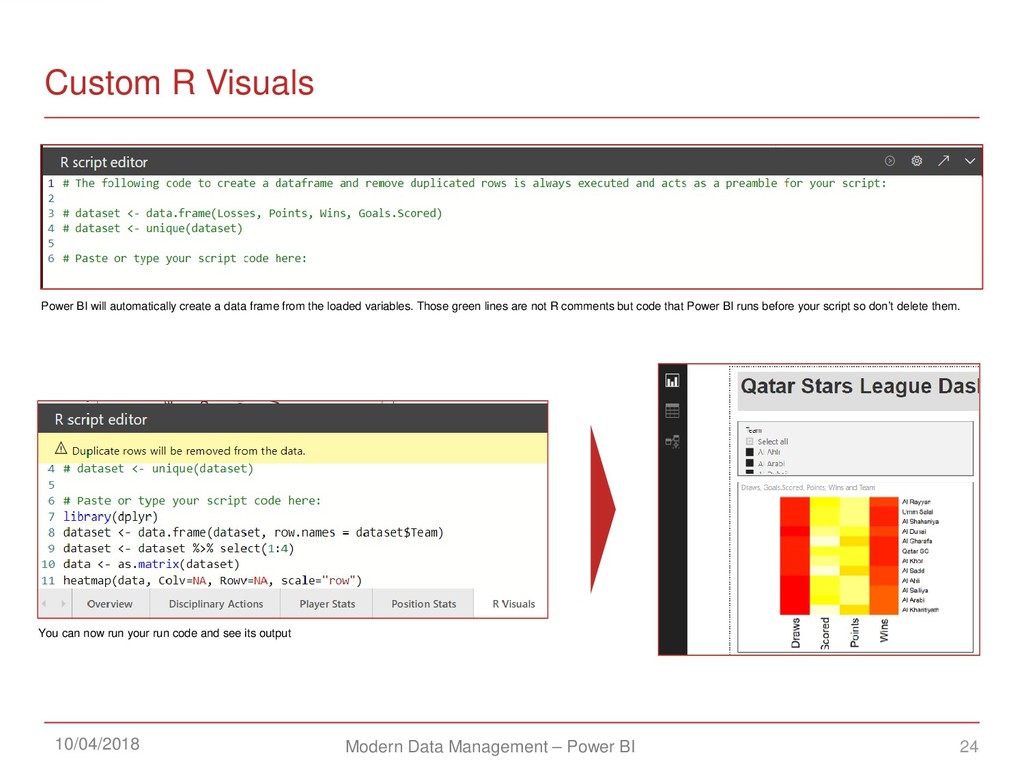This screenshot has height=768, width=1024.
Task: Open the Overview page tab
Action: point(110,604)
